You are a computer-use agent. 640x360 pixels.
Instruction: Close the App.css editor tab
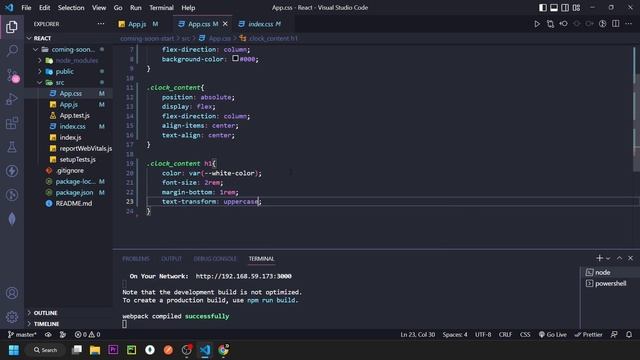[x=225, y=24]
